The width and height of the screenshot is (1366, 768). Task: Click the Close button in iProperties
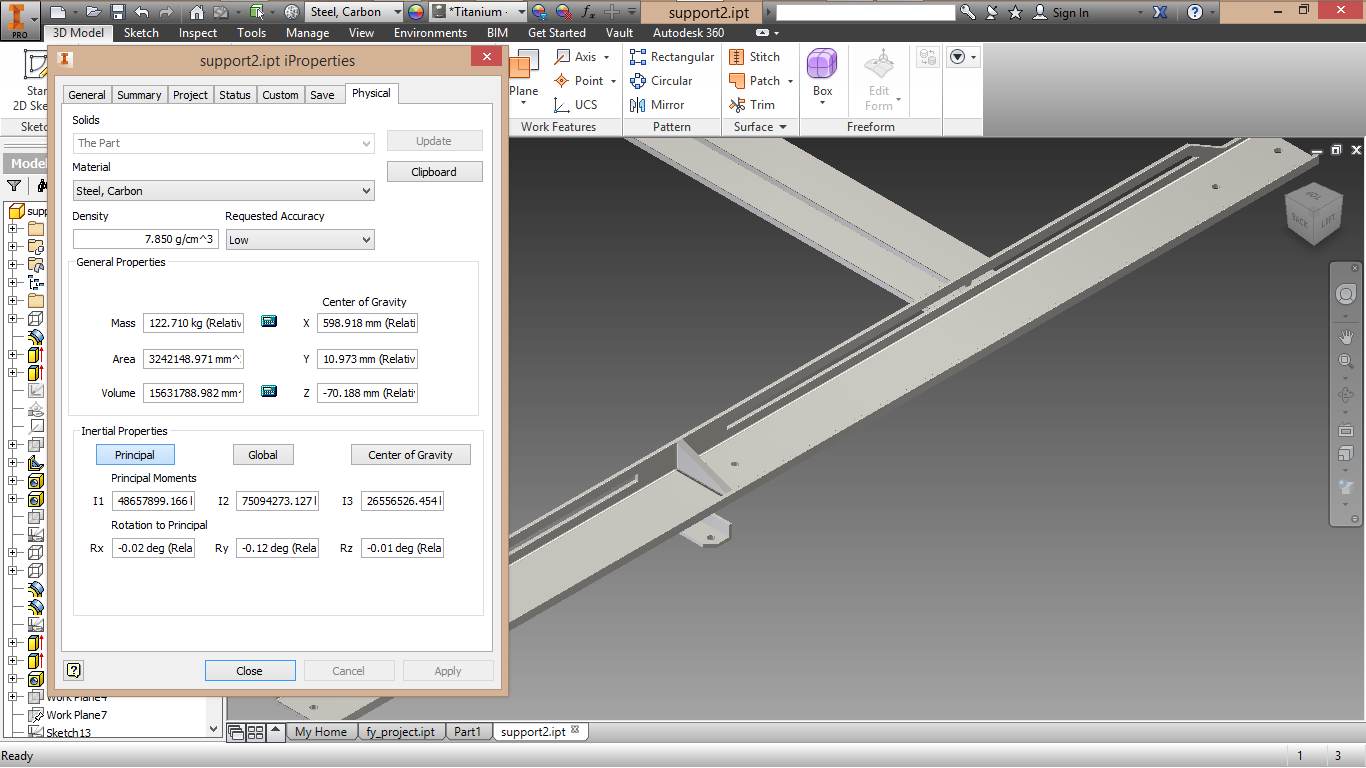click(x=250, y=671)
